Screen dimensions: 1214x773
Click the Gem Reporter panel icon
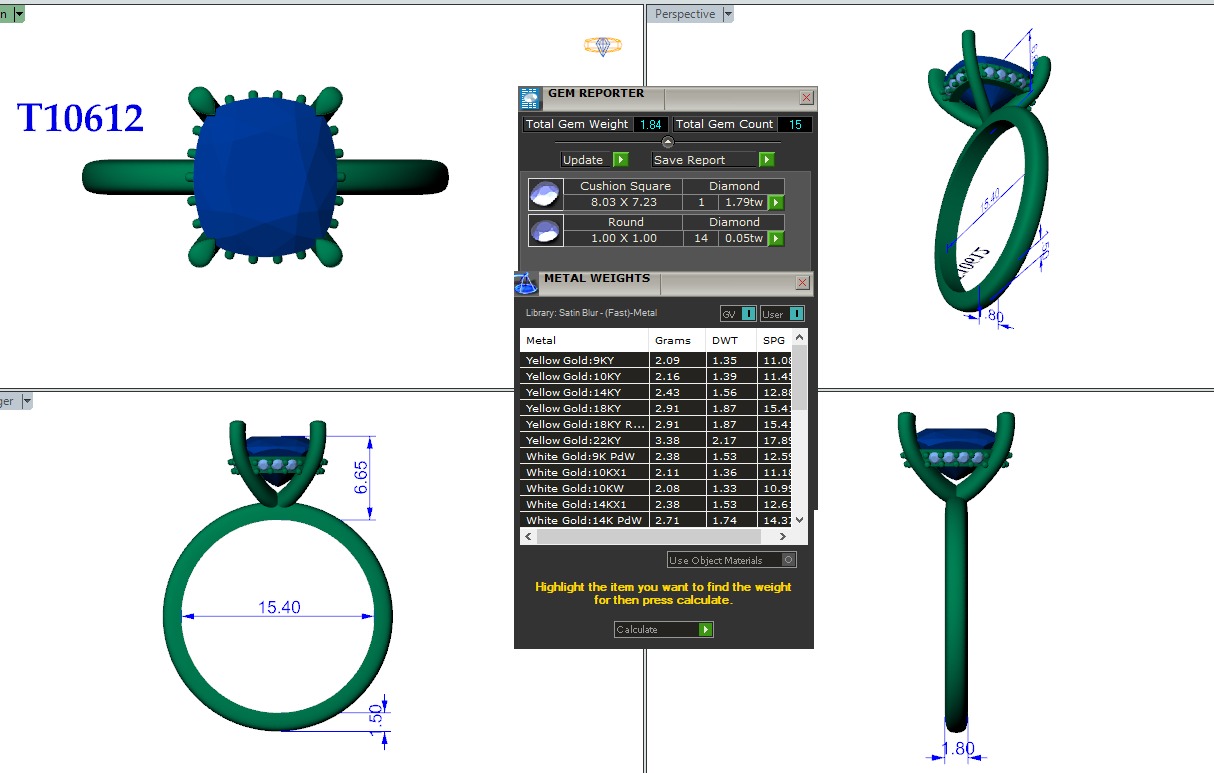tap(530, 98)
